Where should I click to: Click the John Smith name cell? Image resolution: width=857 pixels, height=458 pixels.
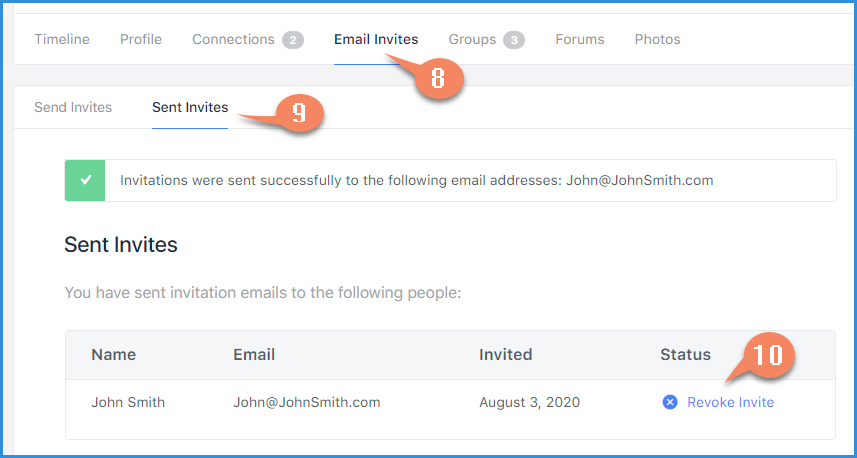128,403
